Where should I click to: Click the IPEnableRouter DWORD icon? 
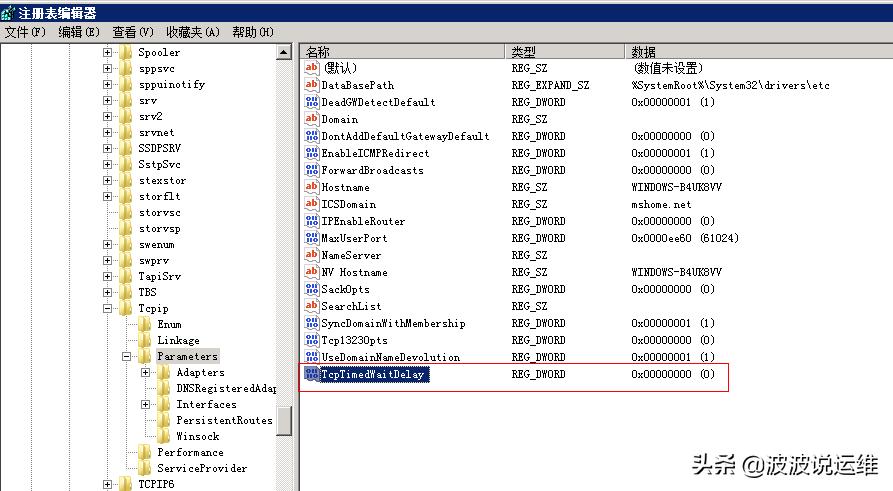pyautogui.click(x=312, y=221)
